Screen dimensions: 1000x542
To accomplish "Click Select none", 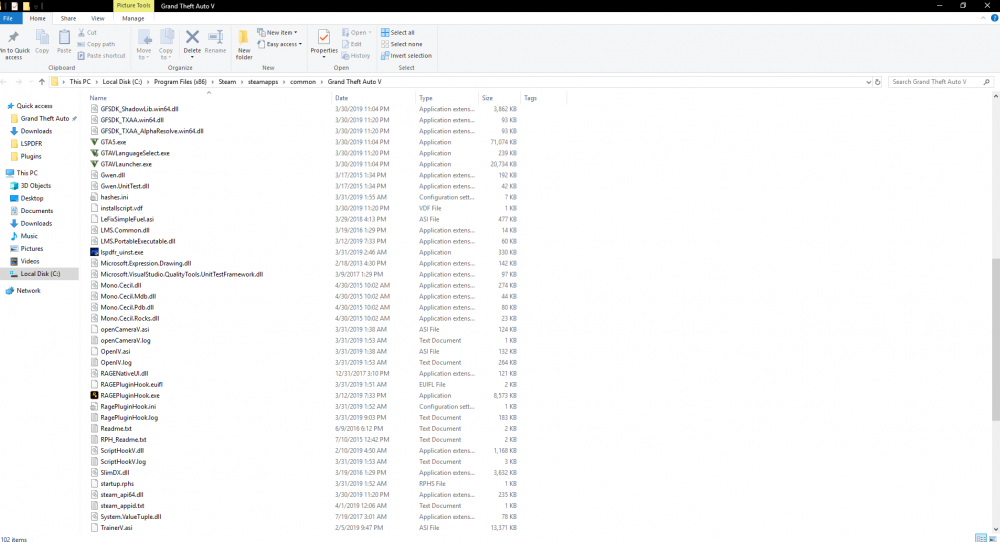I will tap(401, 44).
